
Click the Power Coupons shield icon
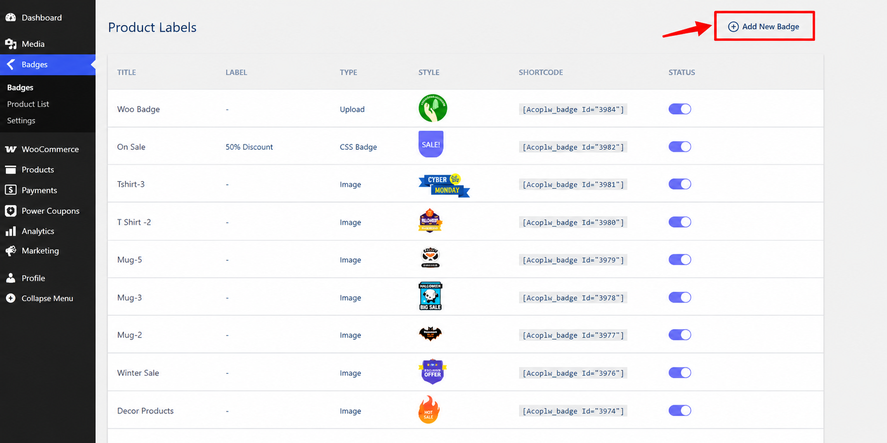[x=10, y=211]
